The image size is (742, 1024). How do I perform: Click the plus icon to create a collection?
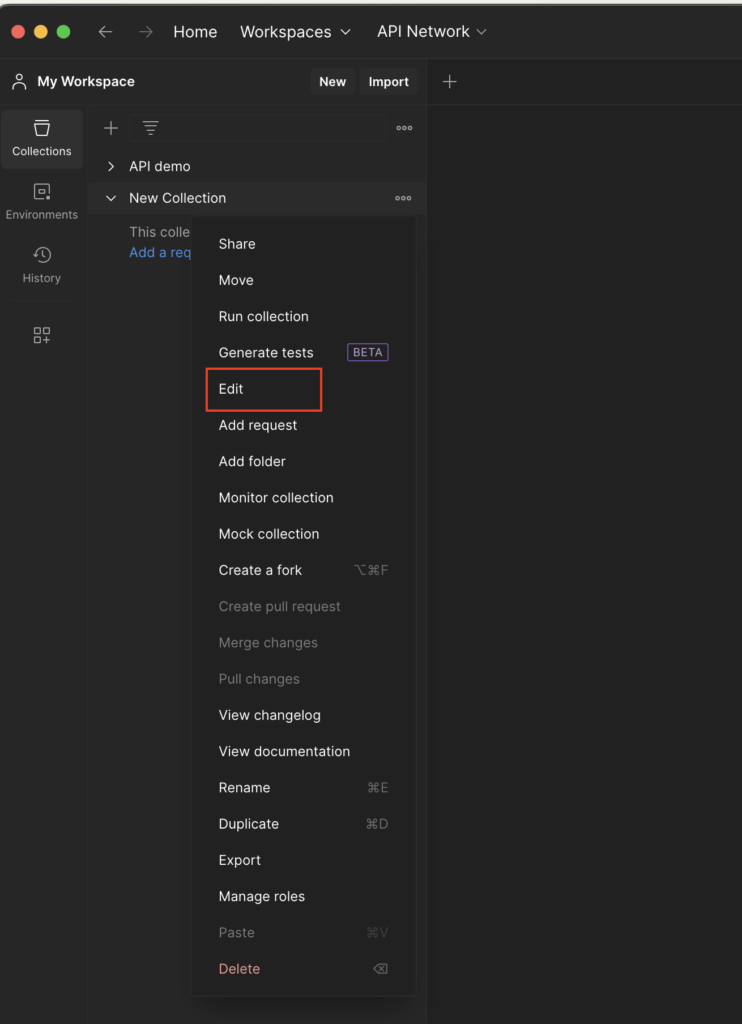point(111,128)
